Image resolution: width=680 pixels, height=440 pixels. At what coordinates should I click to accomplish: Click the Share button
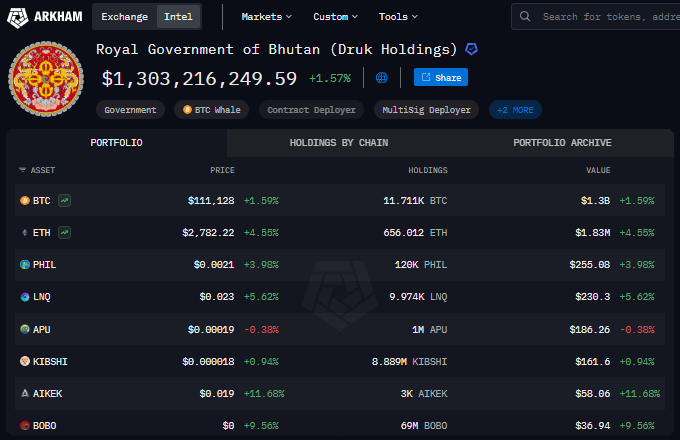(x=441, y=77)
